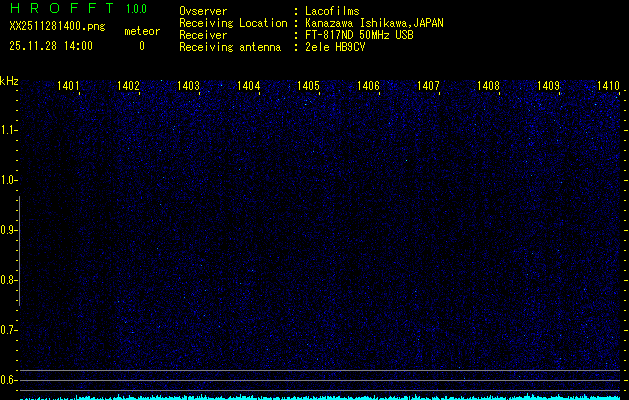Click the 0.6 frequency axis label
The image size is (629, 400).
tap(9, 379)
